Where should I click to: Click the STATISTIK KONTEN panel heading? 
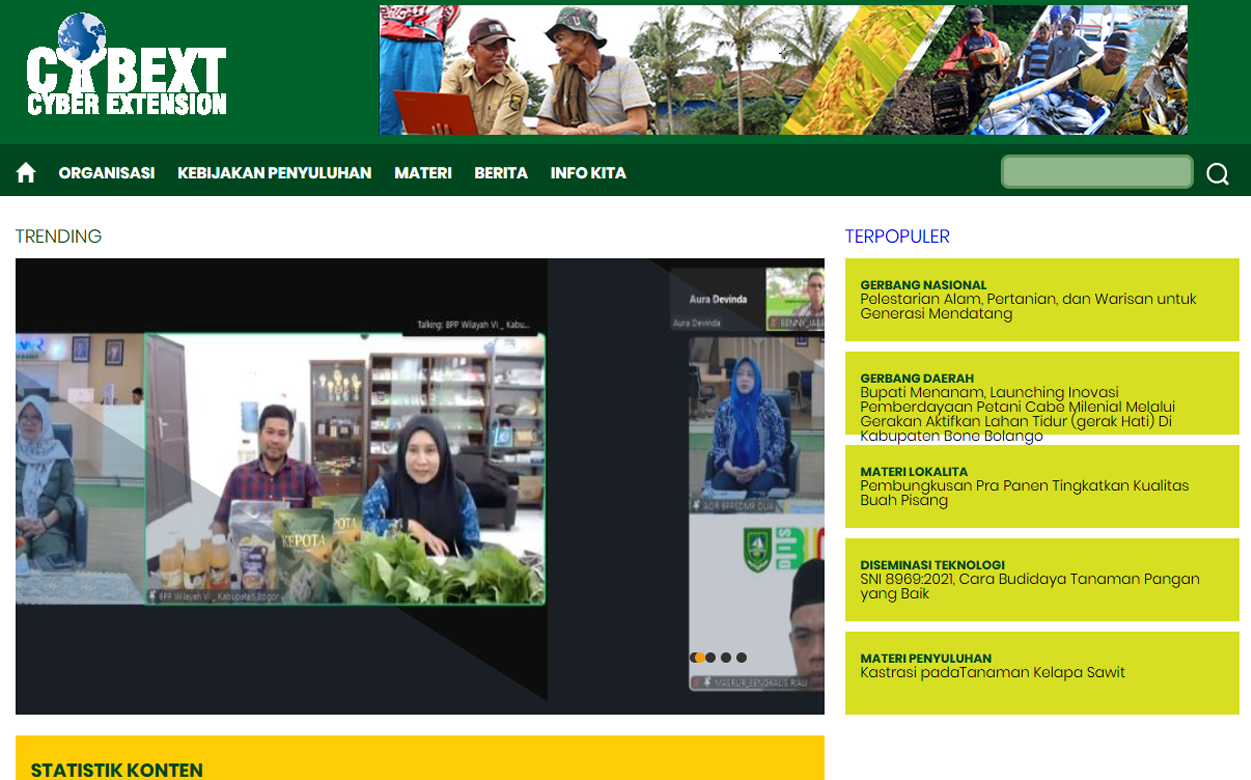[117, 769]
